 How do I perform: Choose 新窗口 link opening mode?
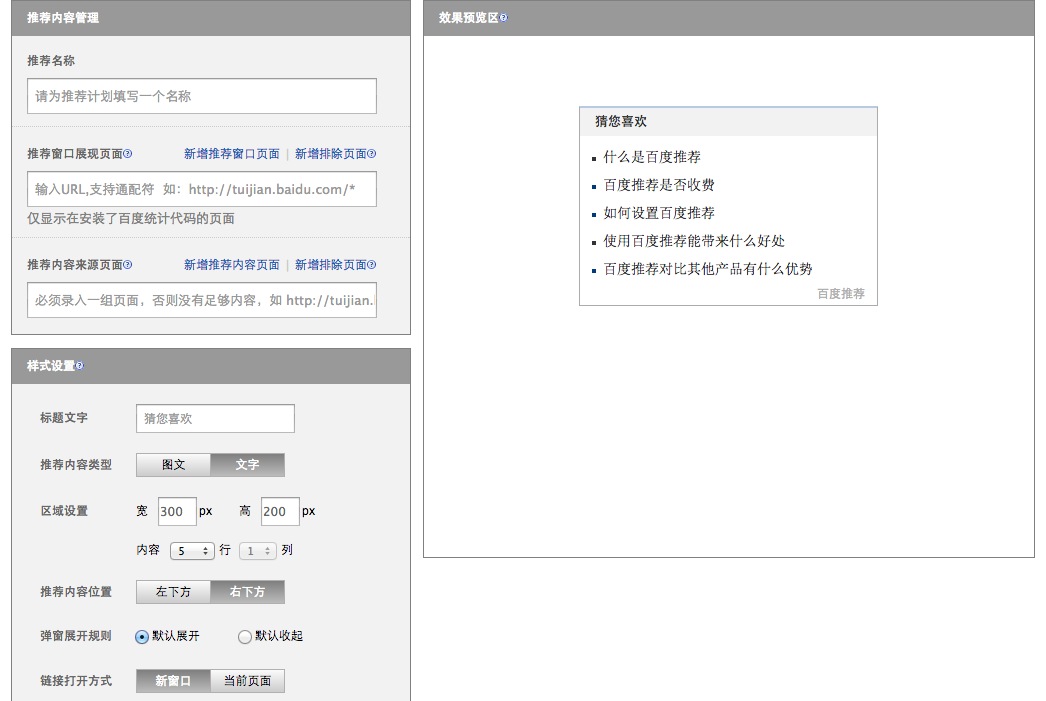(x=173, y=681)
